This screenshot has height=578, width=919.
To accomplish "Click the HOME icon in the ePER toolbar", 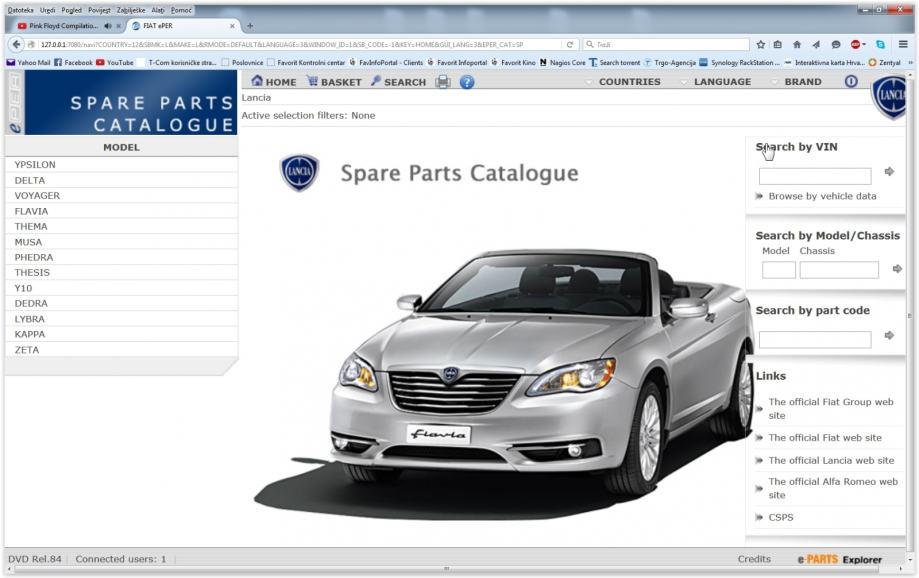I will [257, 82].
